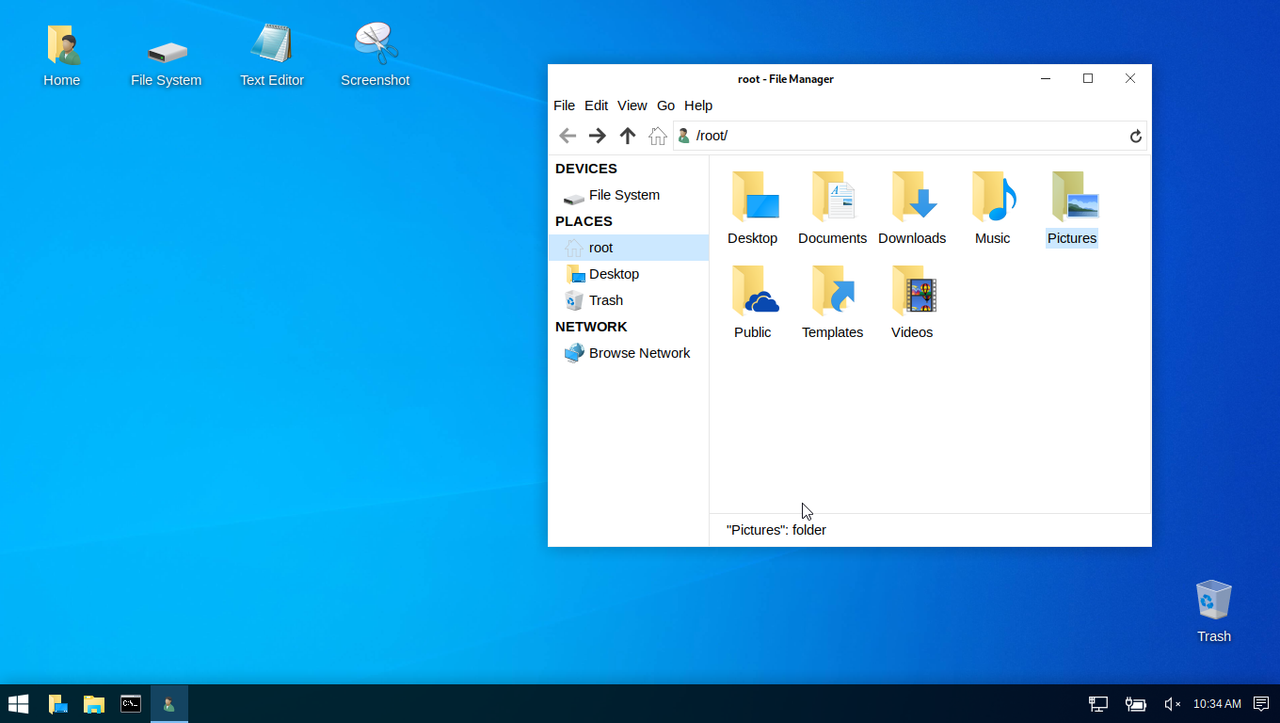Open the Videos folder
1280x723 pixels.
pyautogui.click(x=911, y=294)
